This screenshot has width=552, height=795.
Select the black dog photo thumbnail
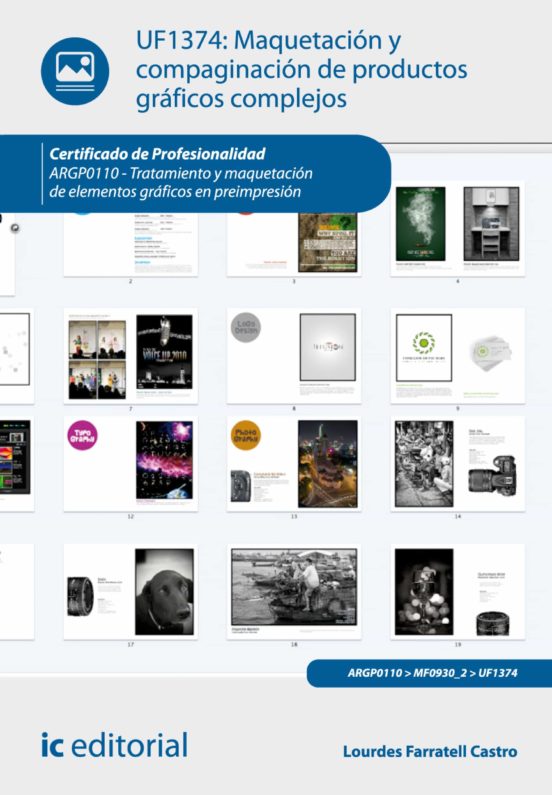click(x=164, y=592)
